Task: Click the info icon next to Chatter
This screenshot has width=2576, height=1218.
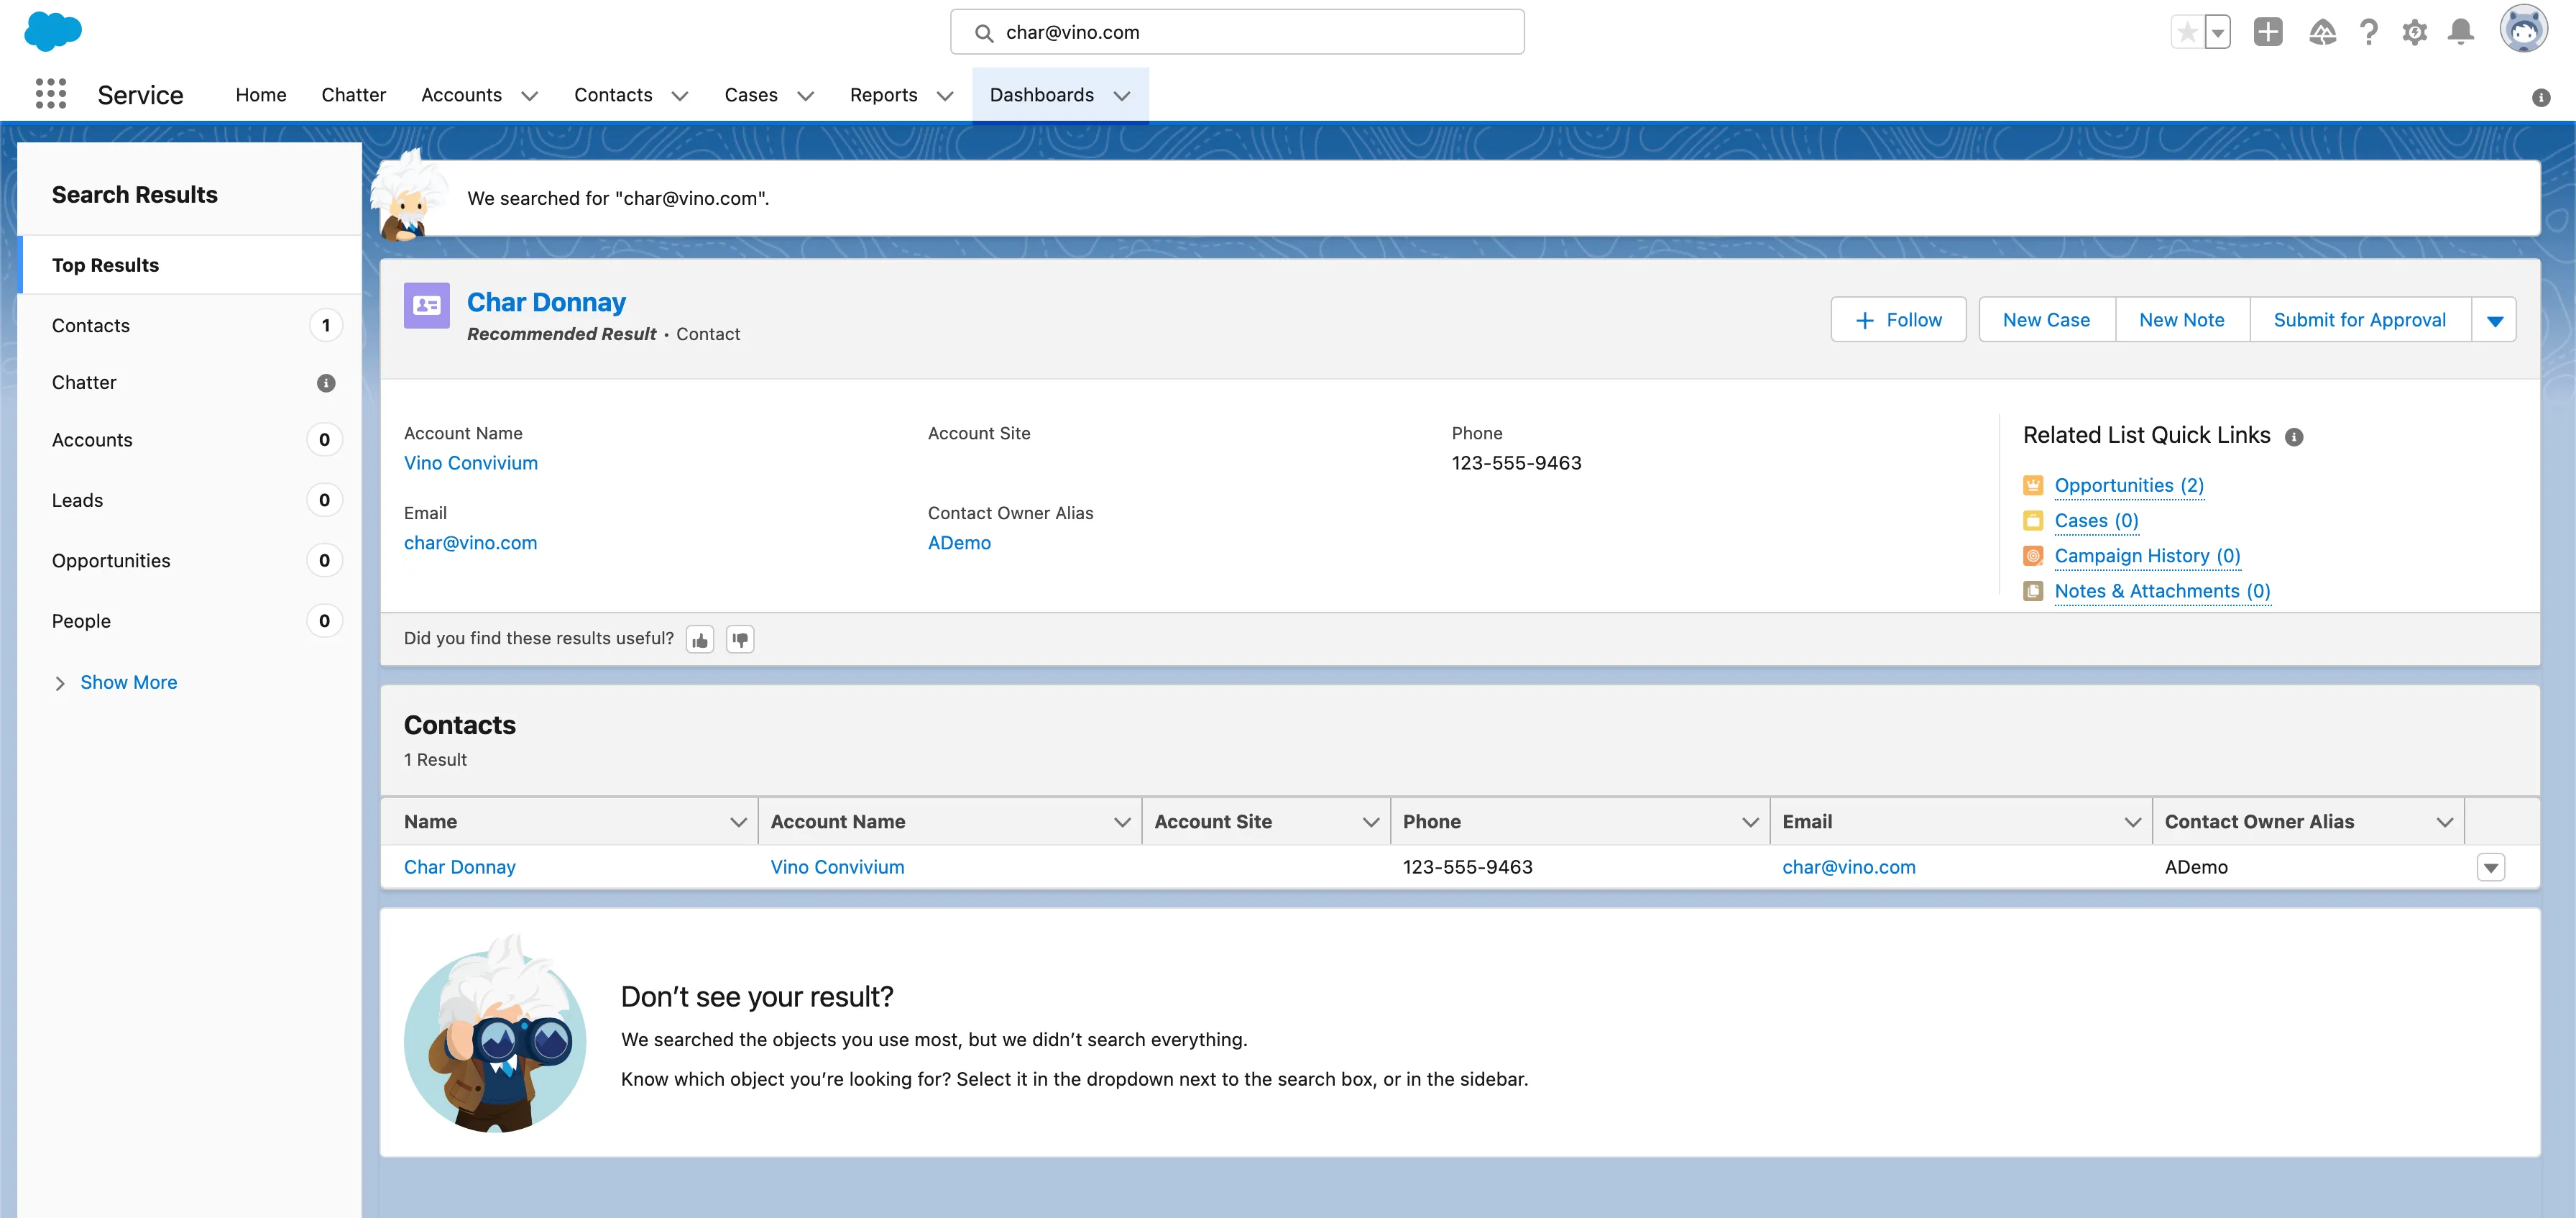Action: (326, 383)
